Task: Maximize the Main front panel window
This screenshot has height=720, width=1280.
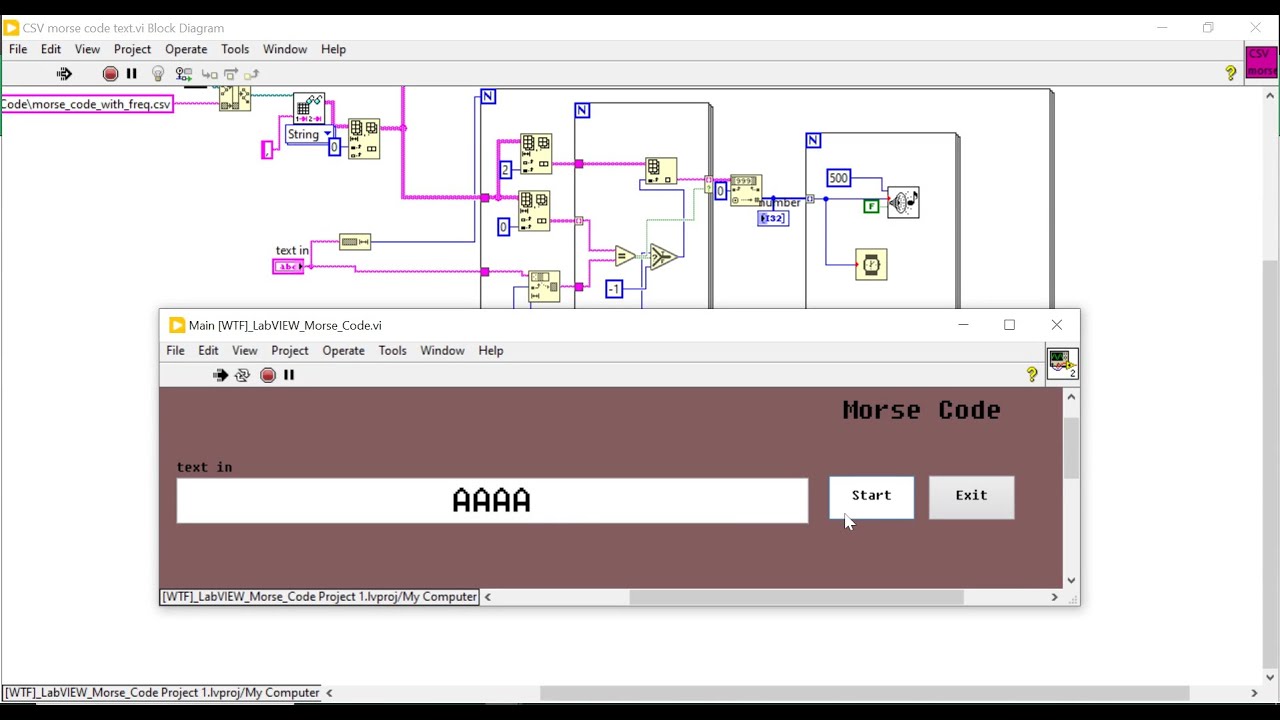Action: 1009,325
